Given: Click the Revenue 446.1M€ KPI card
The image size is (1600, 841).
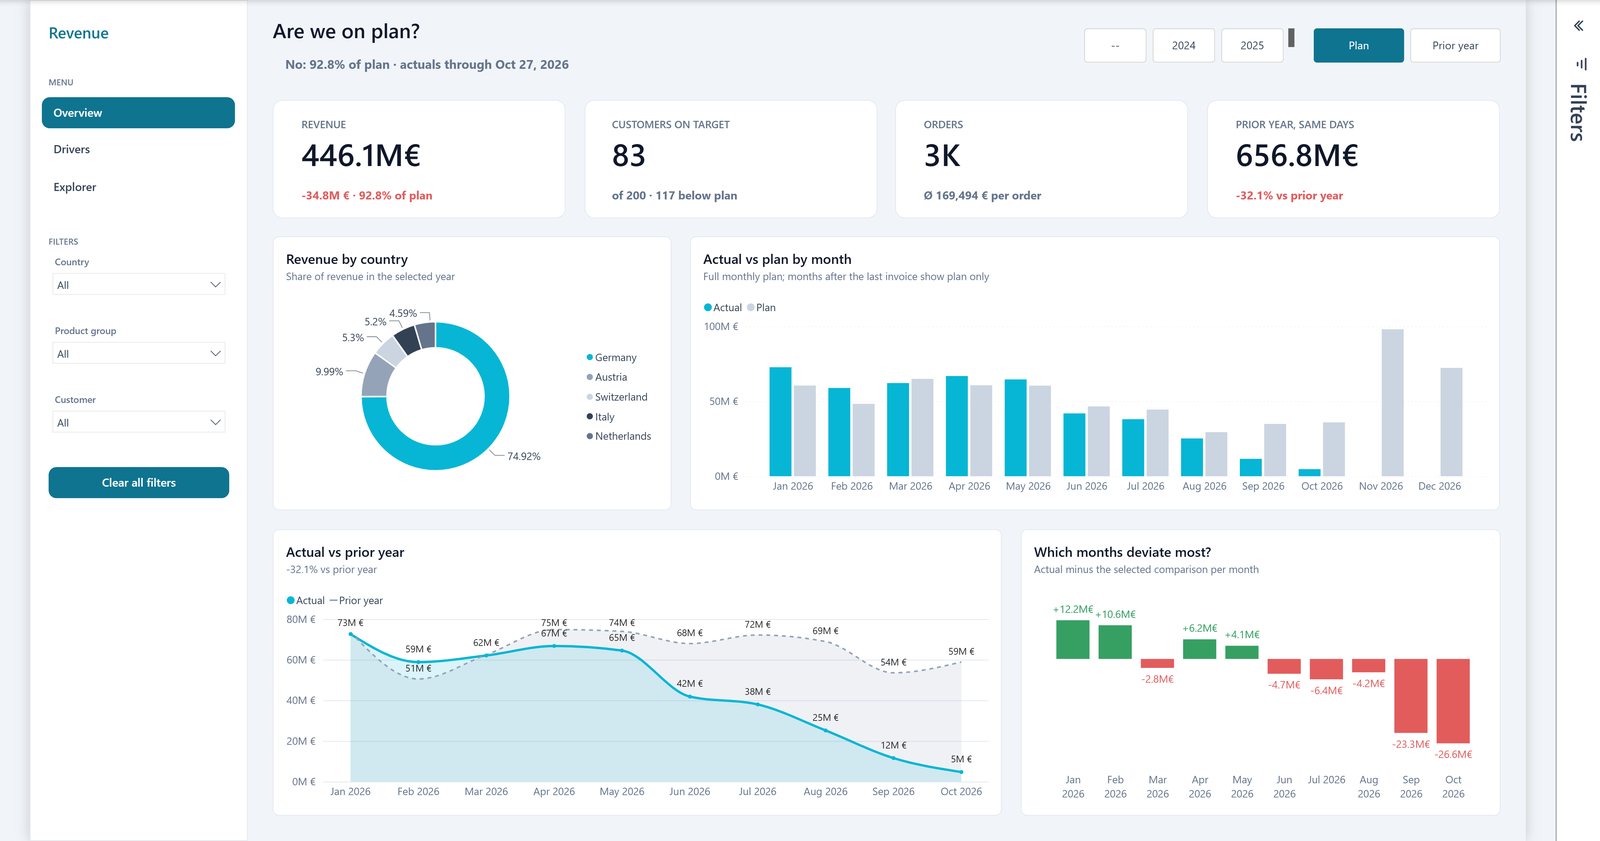Looking at the screenshot, I should point(419,159).
